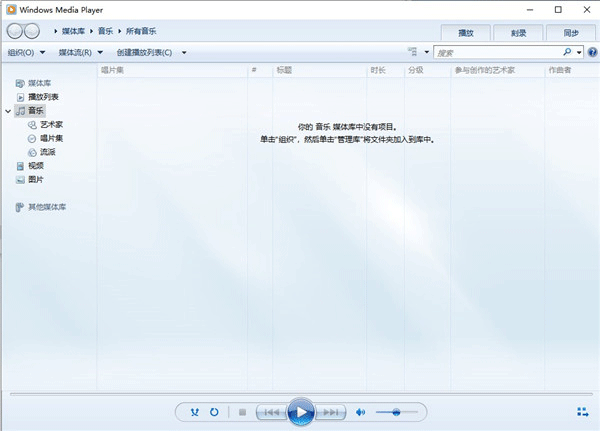The image size is (600, 431).
Task: Click the next track button
Action: [x=330, y=412]
